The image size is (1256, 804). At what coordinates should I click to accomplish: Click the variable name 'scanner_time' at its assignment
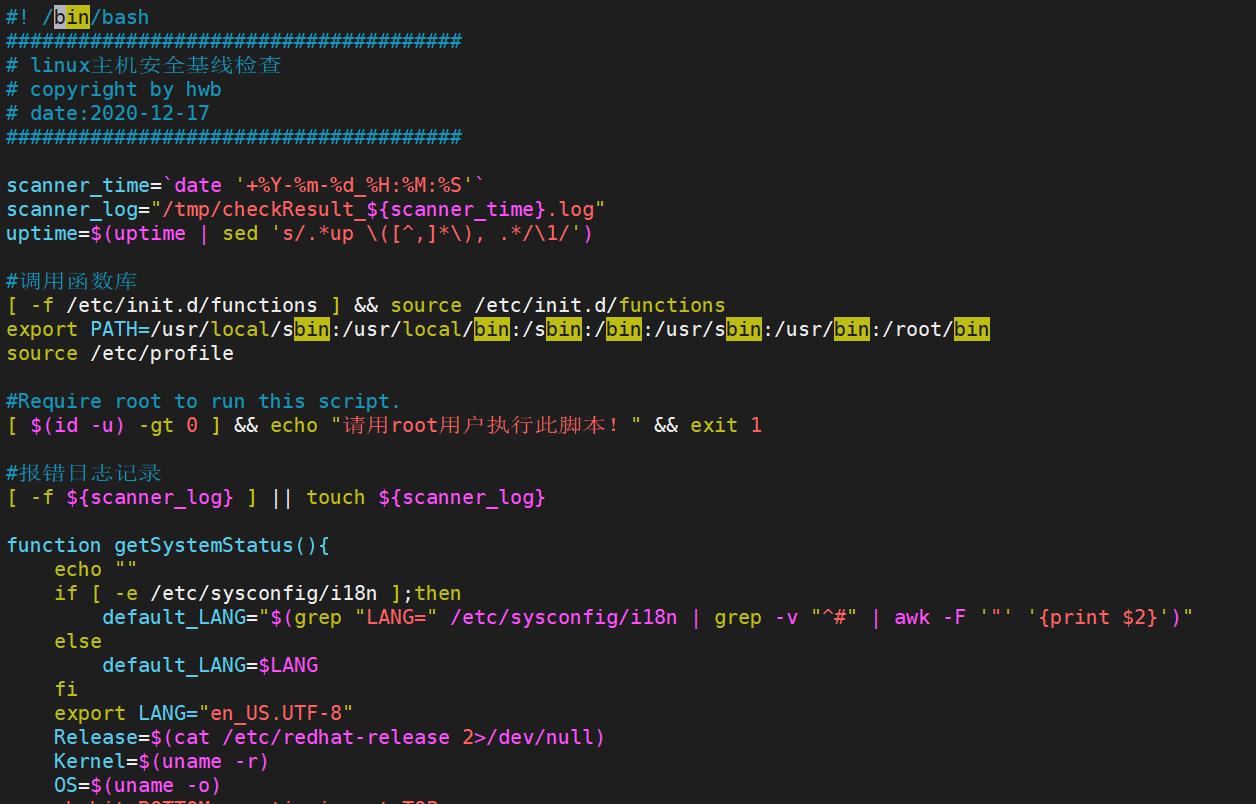point(78,185)
